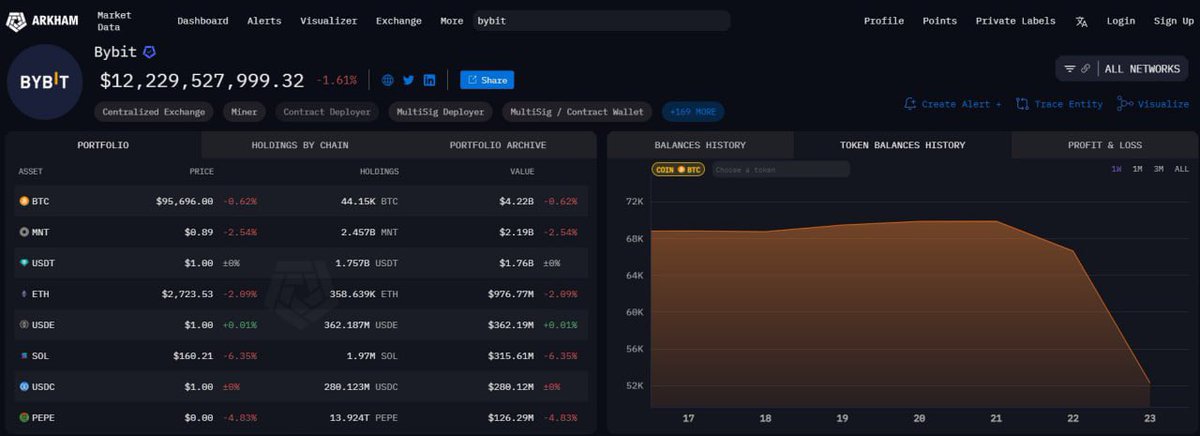Go to Alerts page

pyautogui.click(x=264, y=21)
